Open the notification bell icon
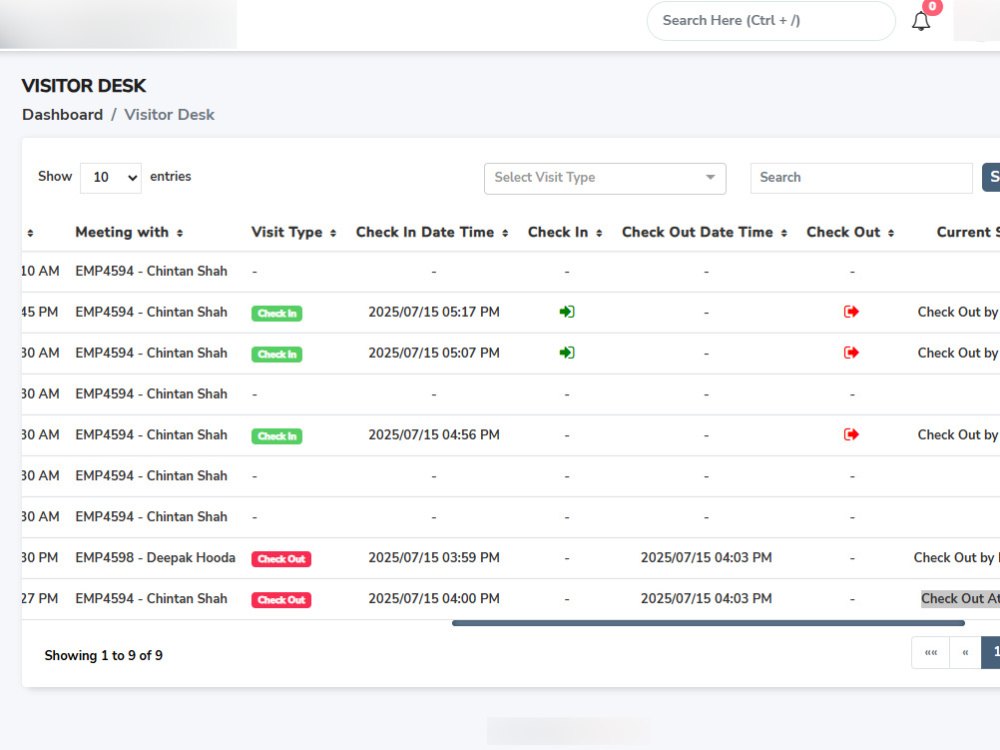Image resolution: width=1000 pixels, height=750 pixels. pyautogui.click(x=920, y=22)
